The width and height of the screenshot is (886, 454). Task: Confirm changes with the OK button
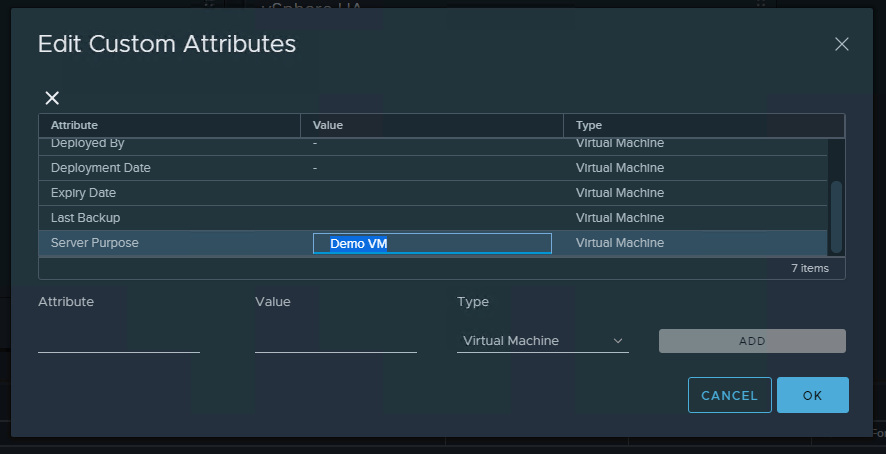click(812, 395)
